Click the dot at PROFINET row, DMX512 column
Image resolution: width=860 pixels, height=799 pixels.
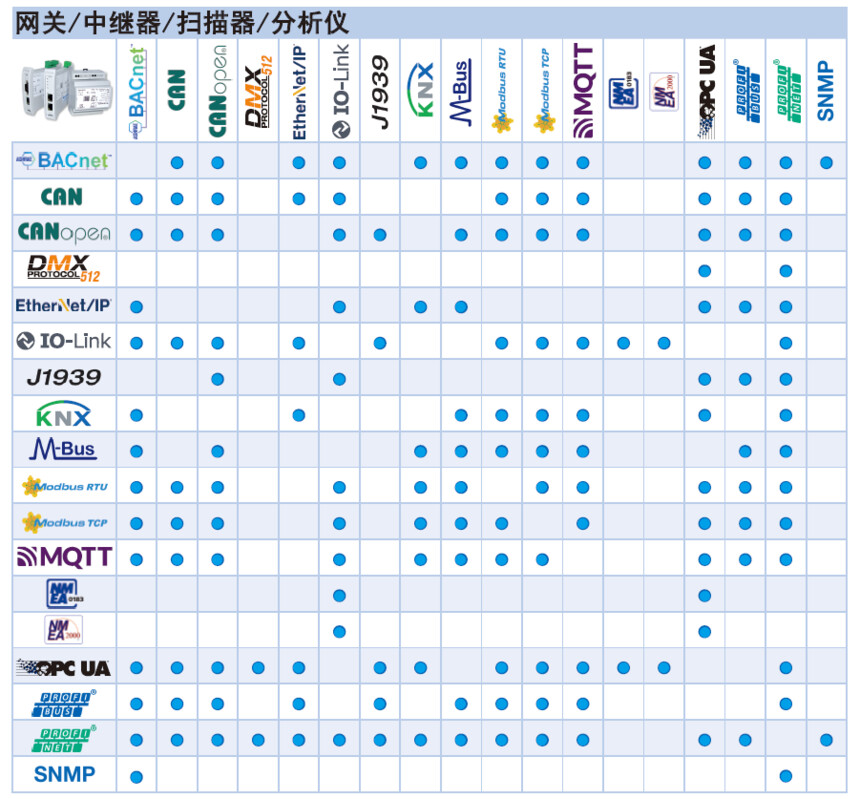258,740
